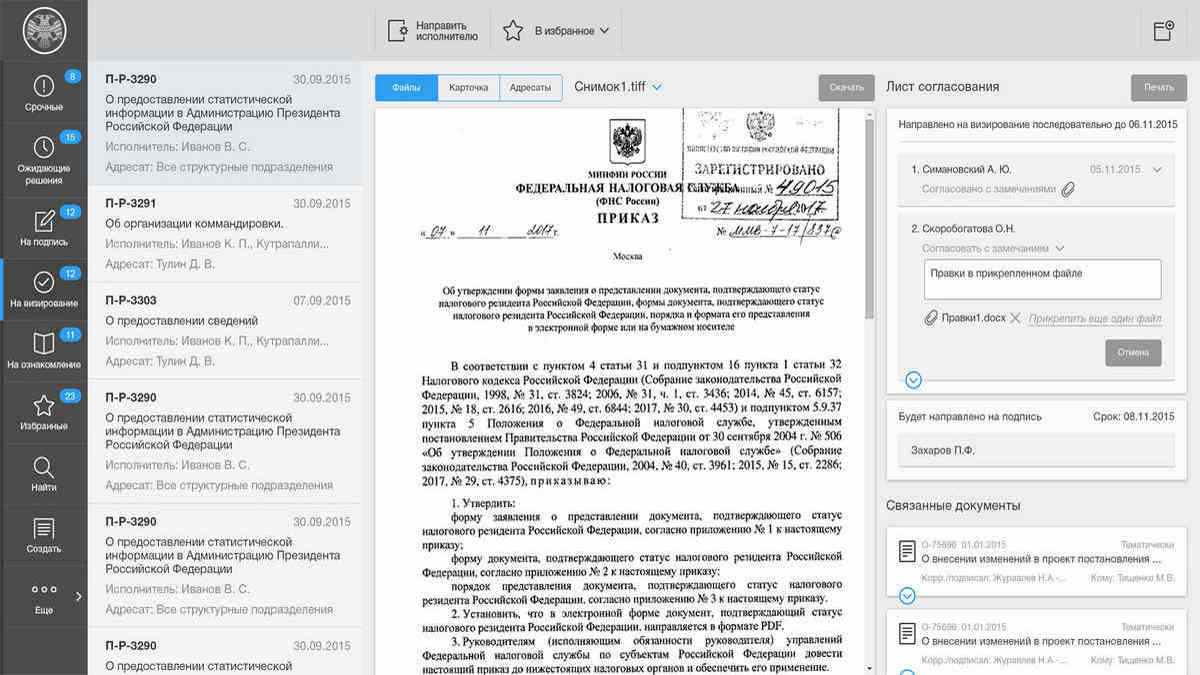Click the comment text field Правки в прикрепленном файле
The height and width of the screenshot is (675, 1200).
point(1042,279)
